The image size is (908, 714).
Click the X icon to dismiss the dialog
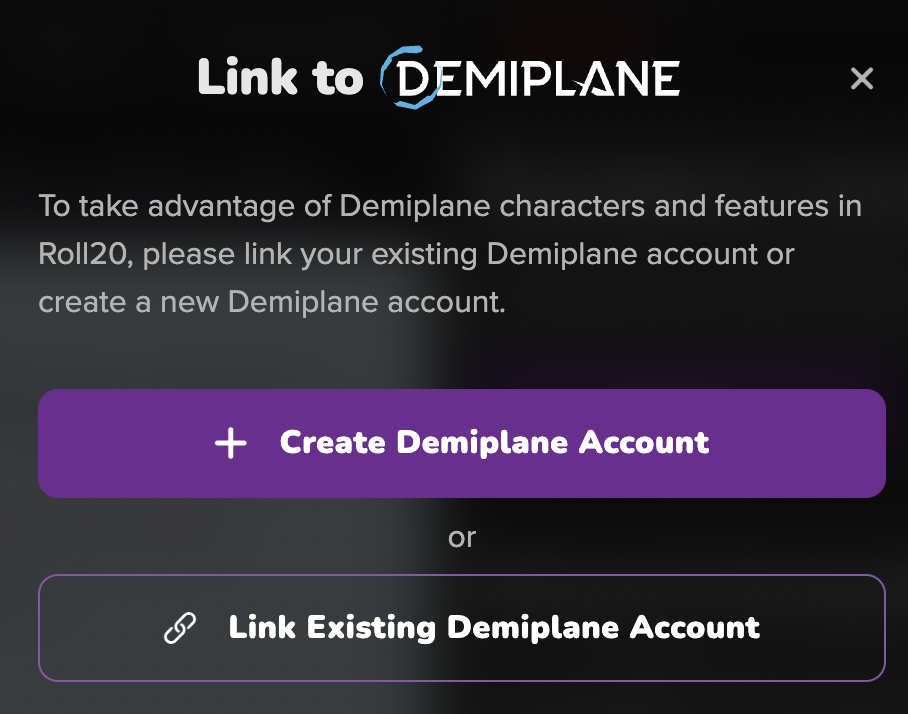coord(863,77)
